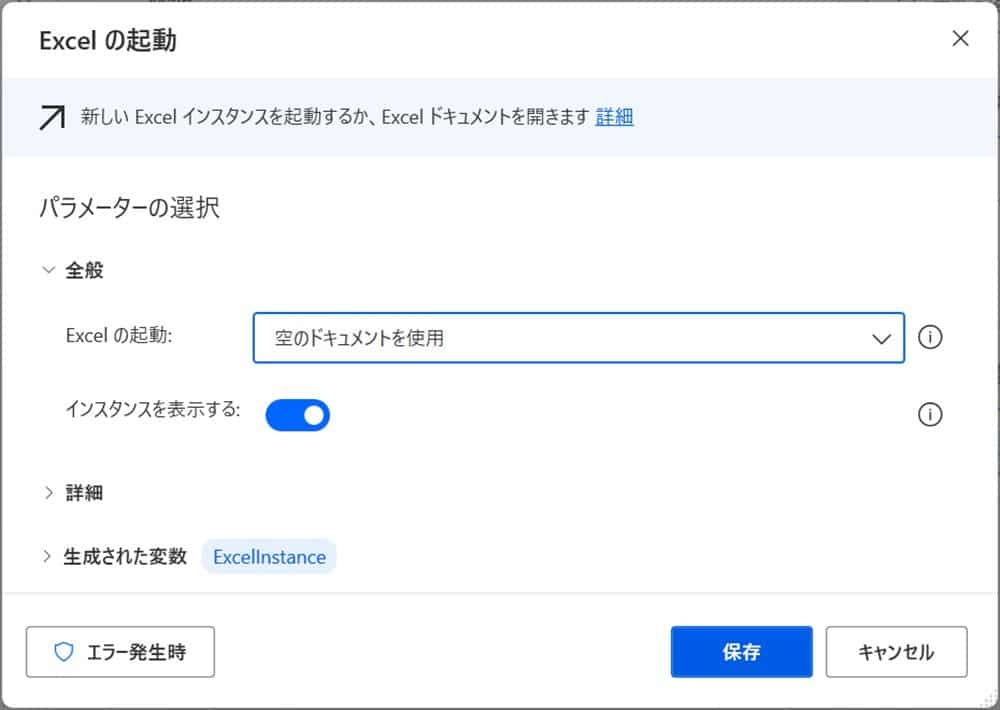Click the shield icon on the エラー発生時 button
The width and height of the screenshot is (1000, 710).
coord(64,653)
